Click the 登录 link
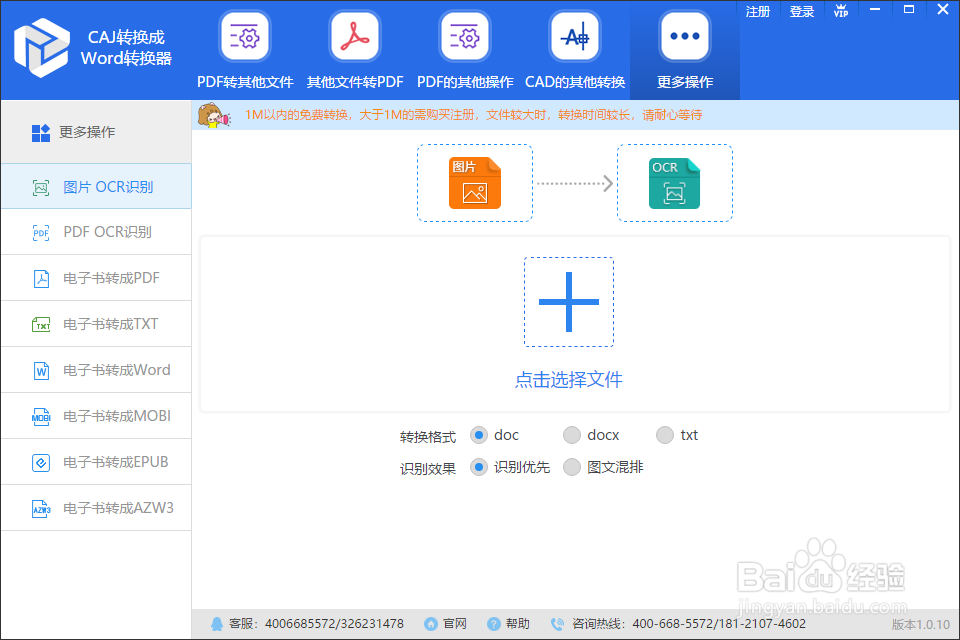 (x=801, y=11)
